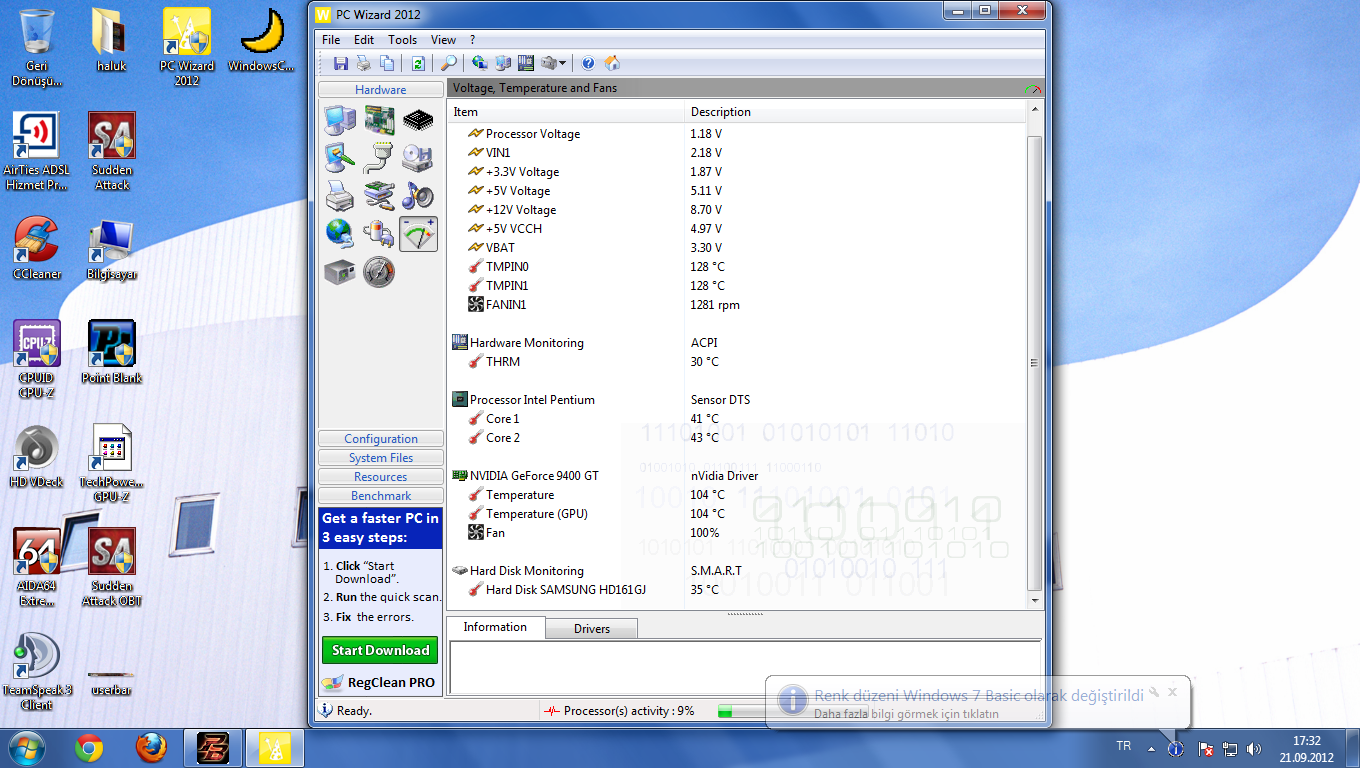
Task: Select the I/O Ports cable connector icon
Action: (379, 158)
